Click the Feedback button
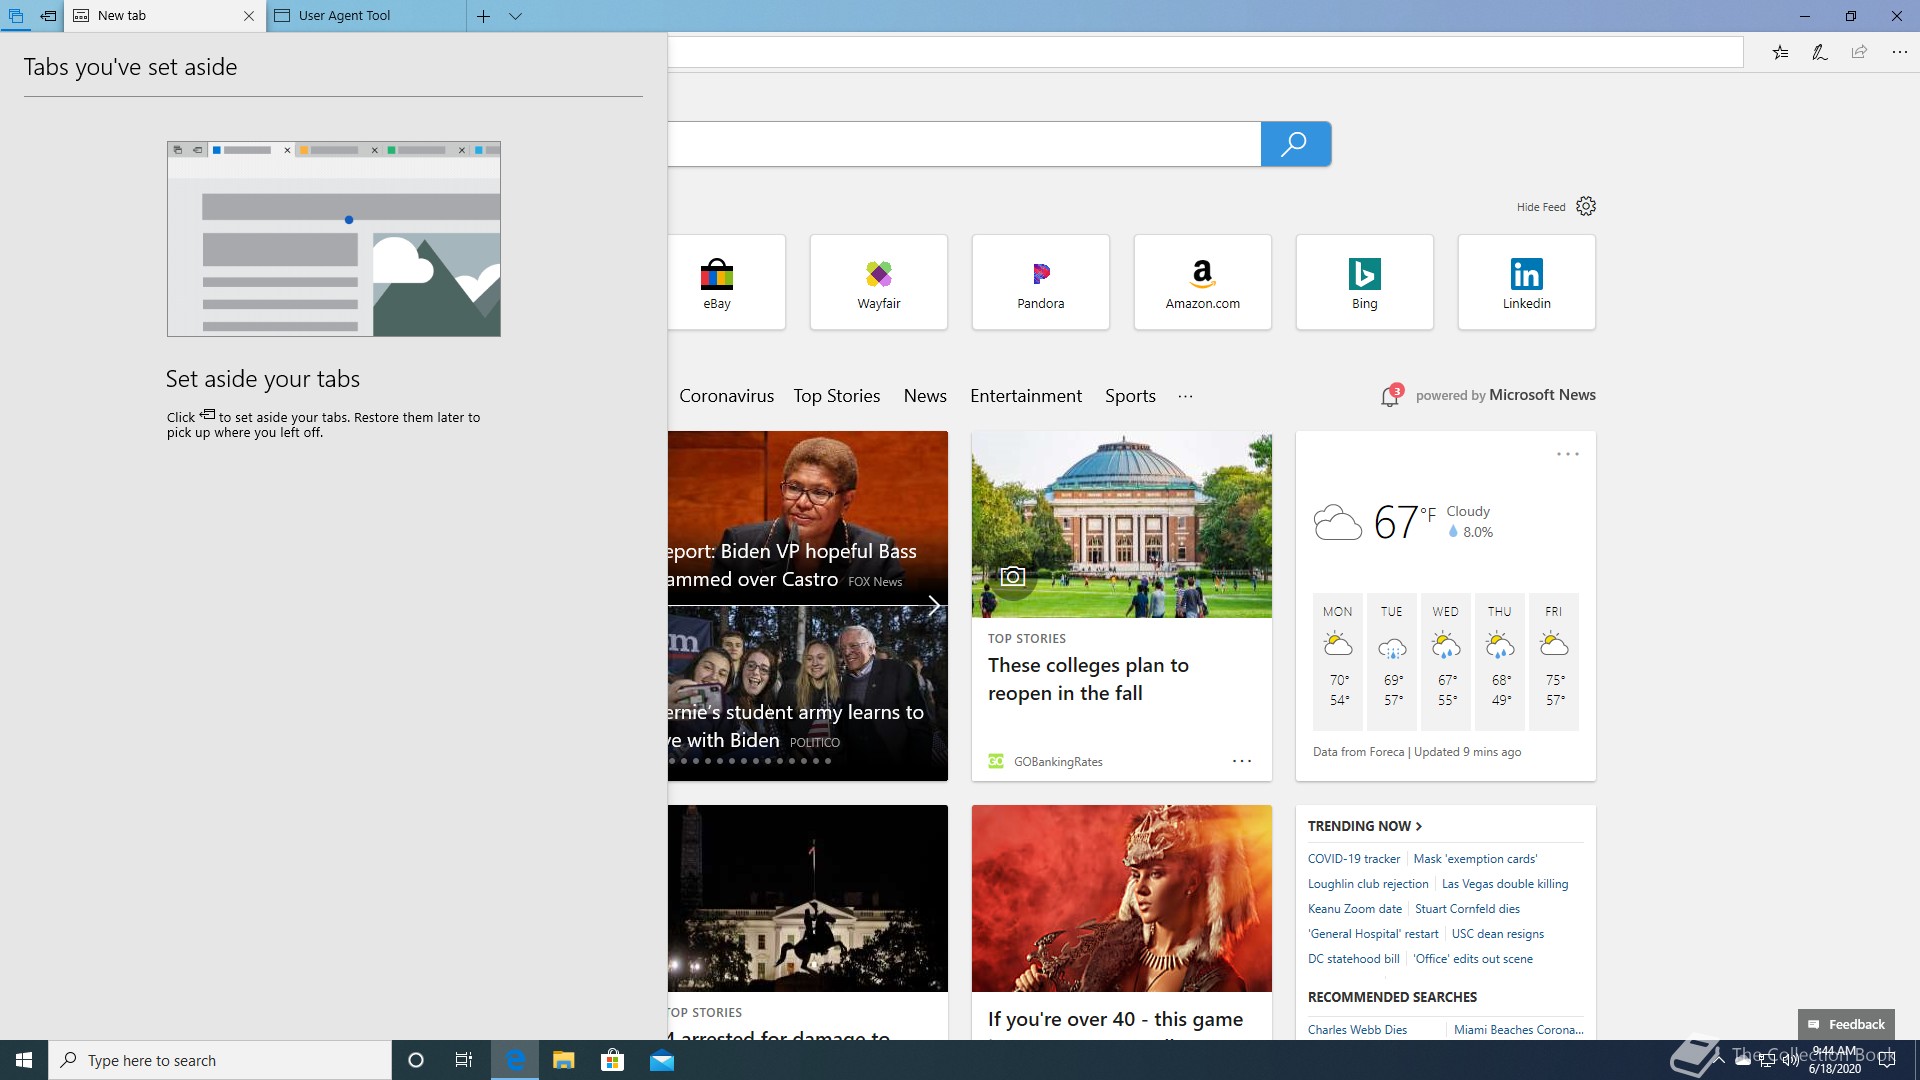Screen dimensions: 1920x1080 [x=1846, y=1024]
